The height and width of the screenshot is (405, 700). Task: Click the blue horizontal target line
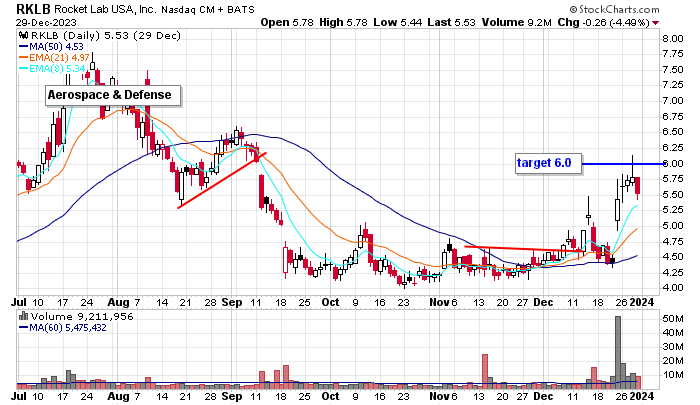pos(623,164)
